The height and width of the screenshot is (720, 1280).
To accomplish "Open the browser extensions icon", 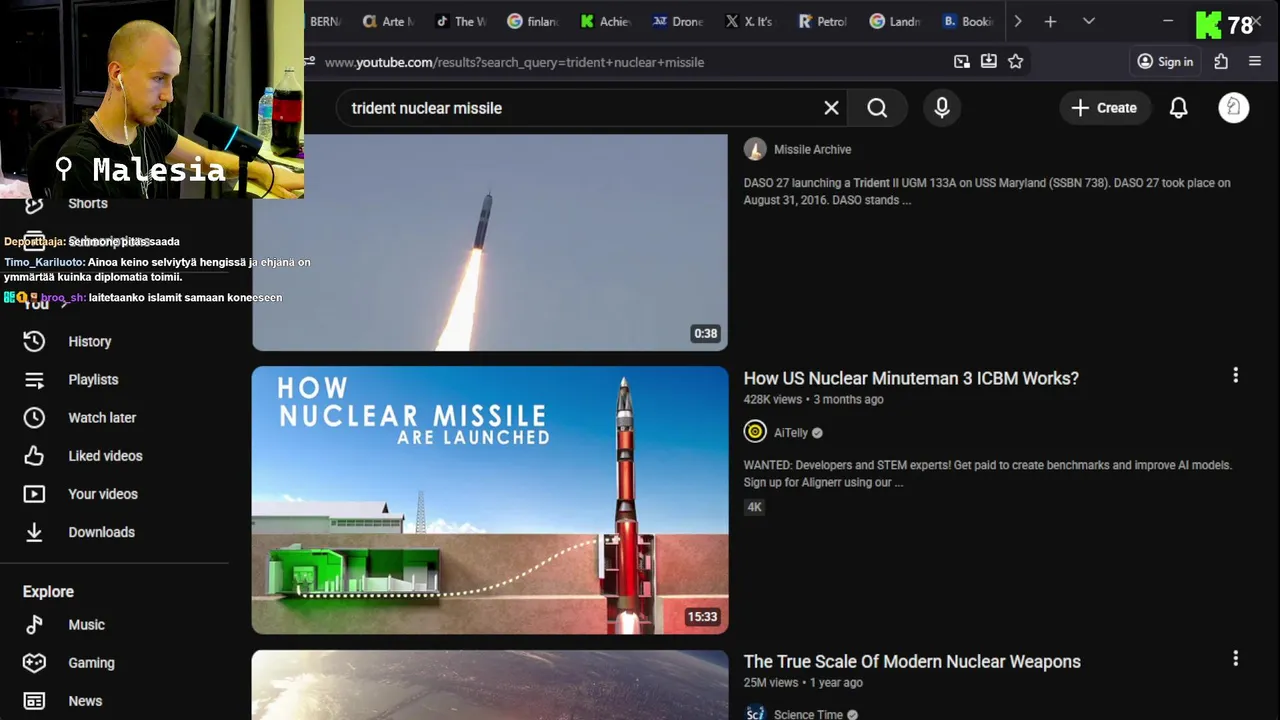I will click(x=1221, y=62).
